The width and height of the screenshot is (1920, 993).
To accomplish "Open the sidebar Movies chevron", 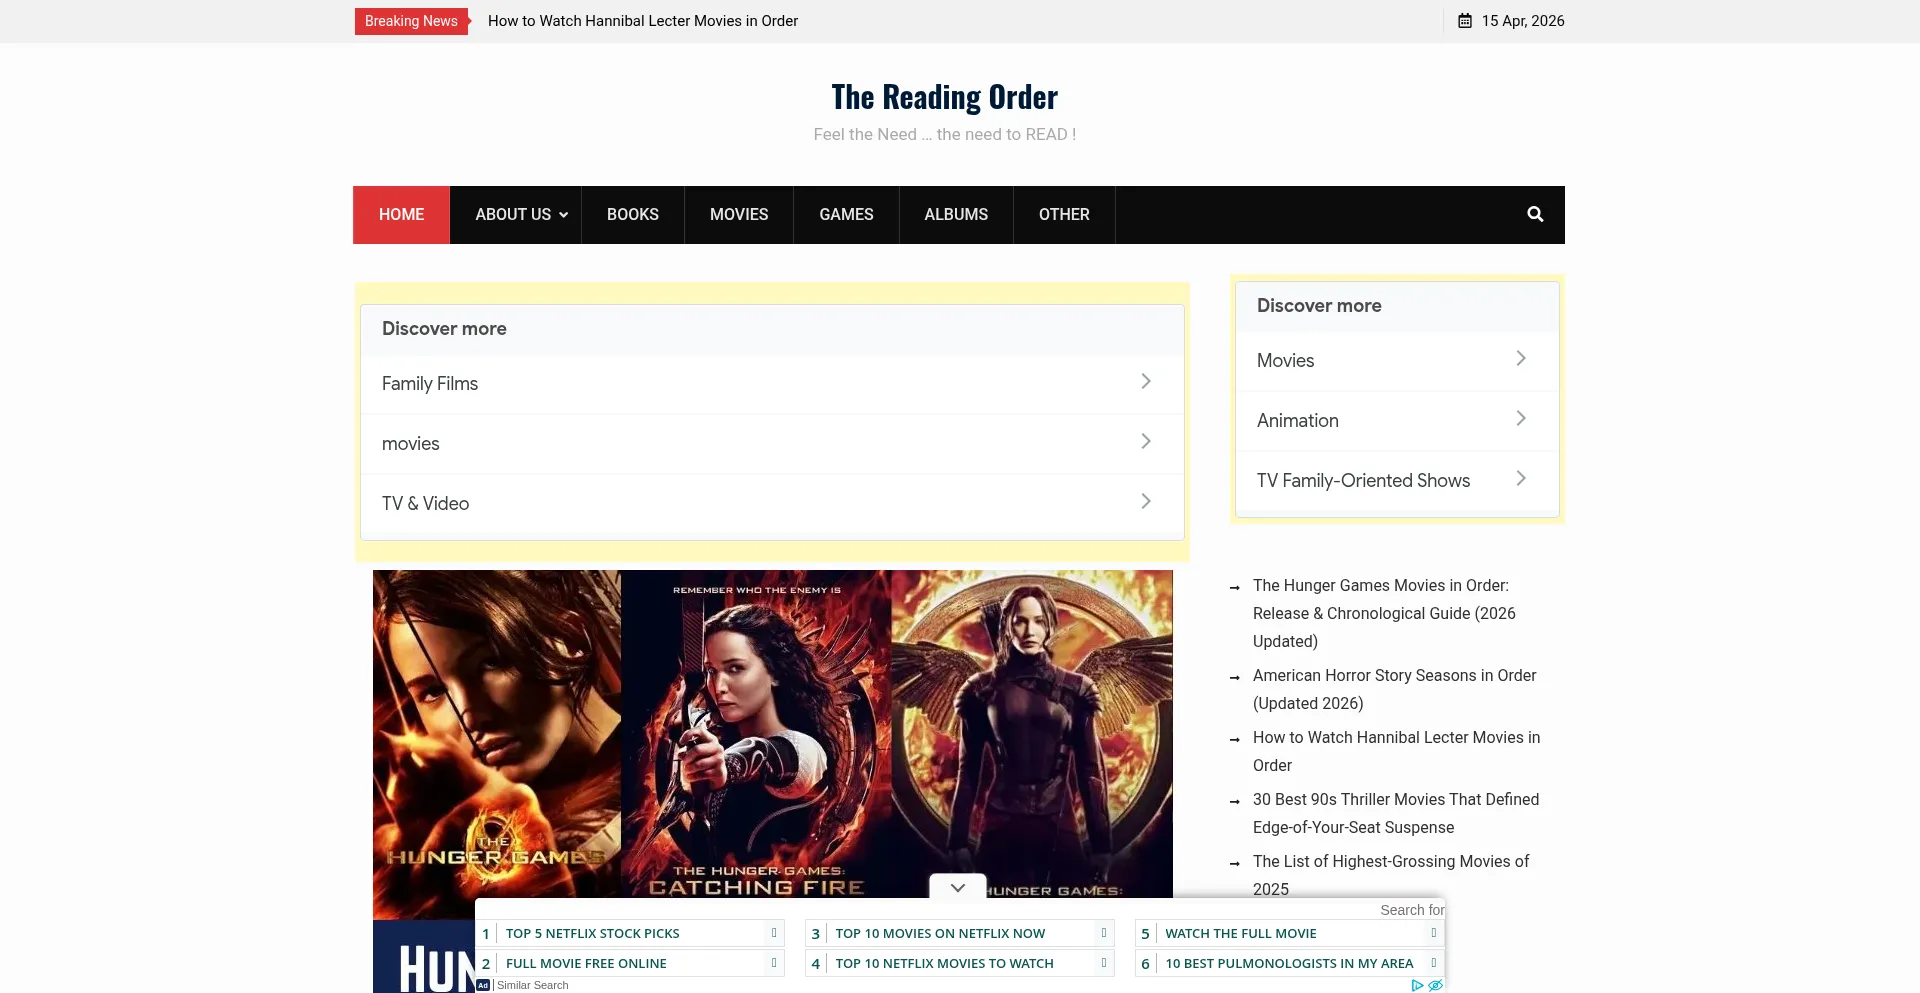I will 1521,358.
